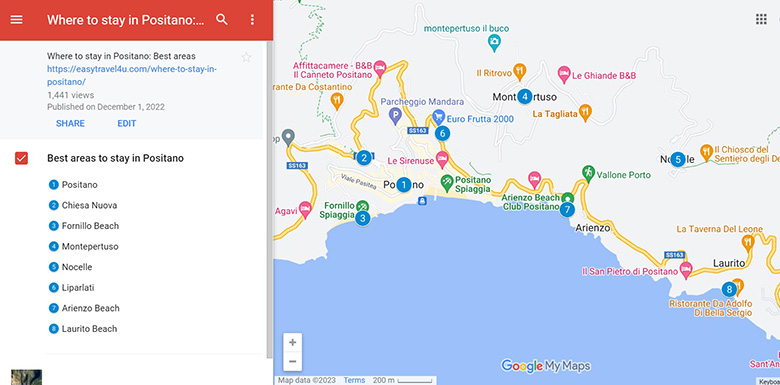
Task: Open the hamburger menu in red header
Action: pyautogui.click(x=16, y=19)
